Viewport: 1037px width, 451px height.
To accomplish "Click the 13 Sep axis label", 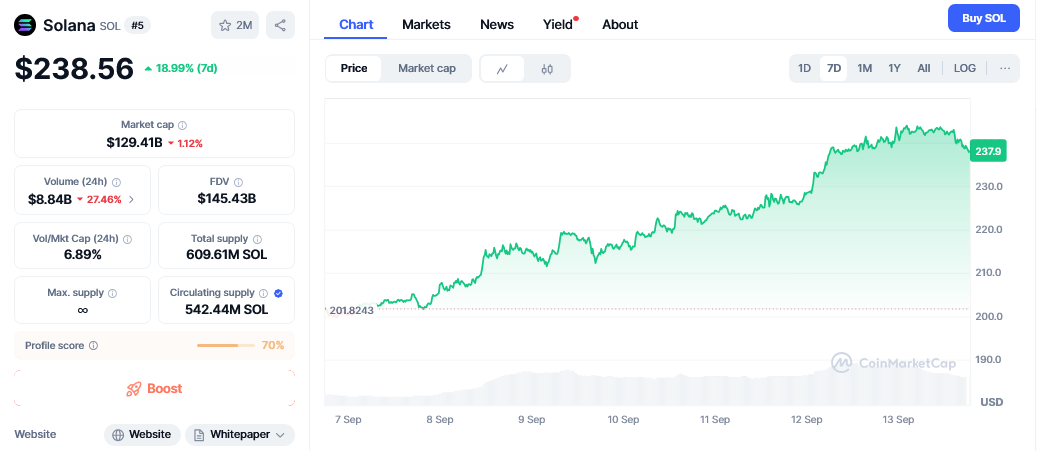I will (897, 419).
